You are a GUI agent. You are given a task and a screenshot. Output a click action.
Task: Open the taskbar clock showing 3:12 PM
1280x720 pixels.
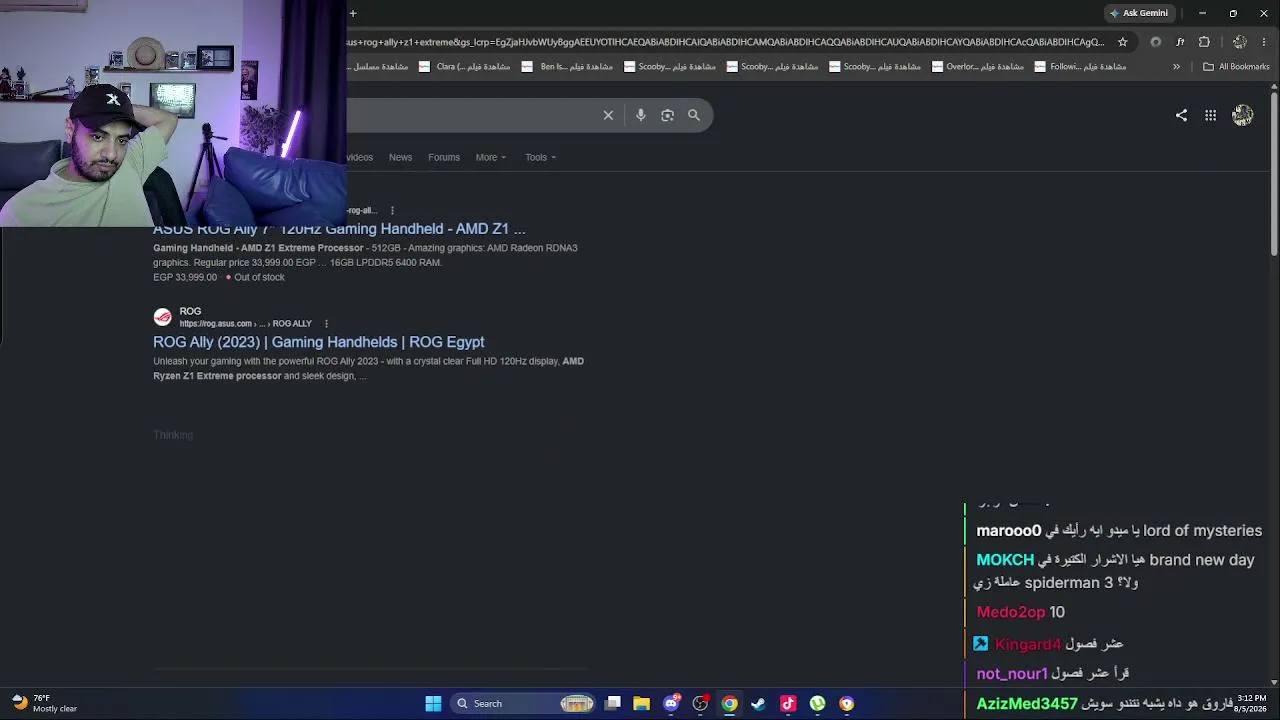1251,703
